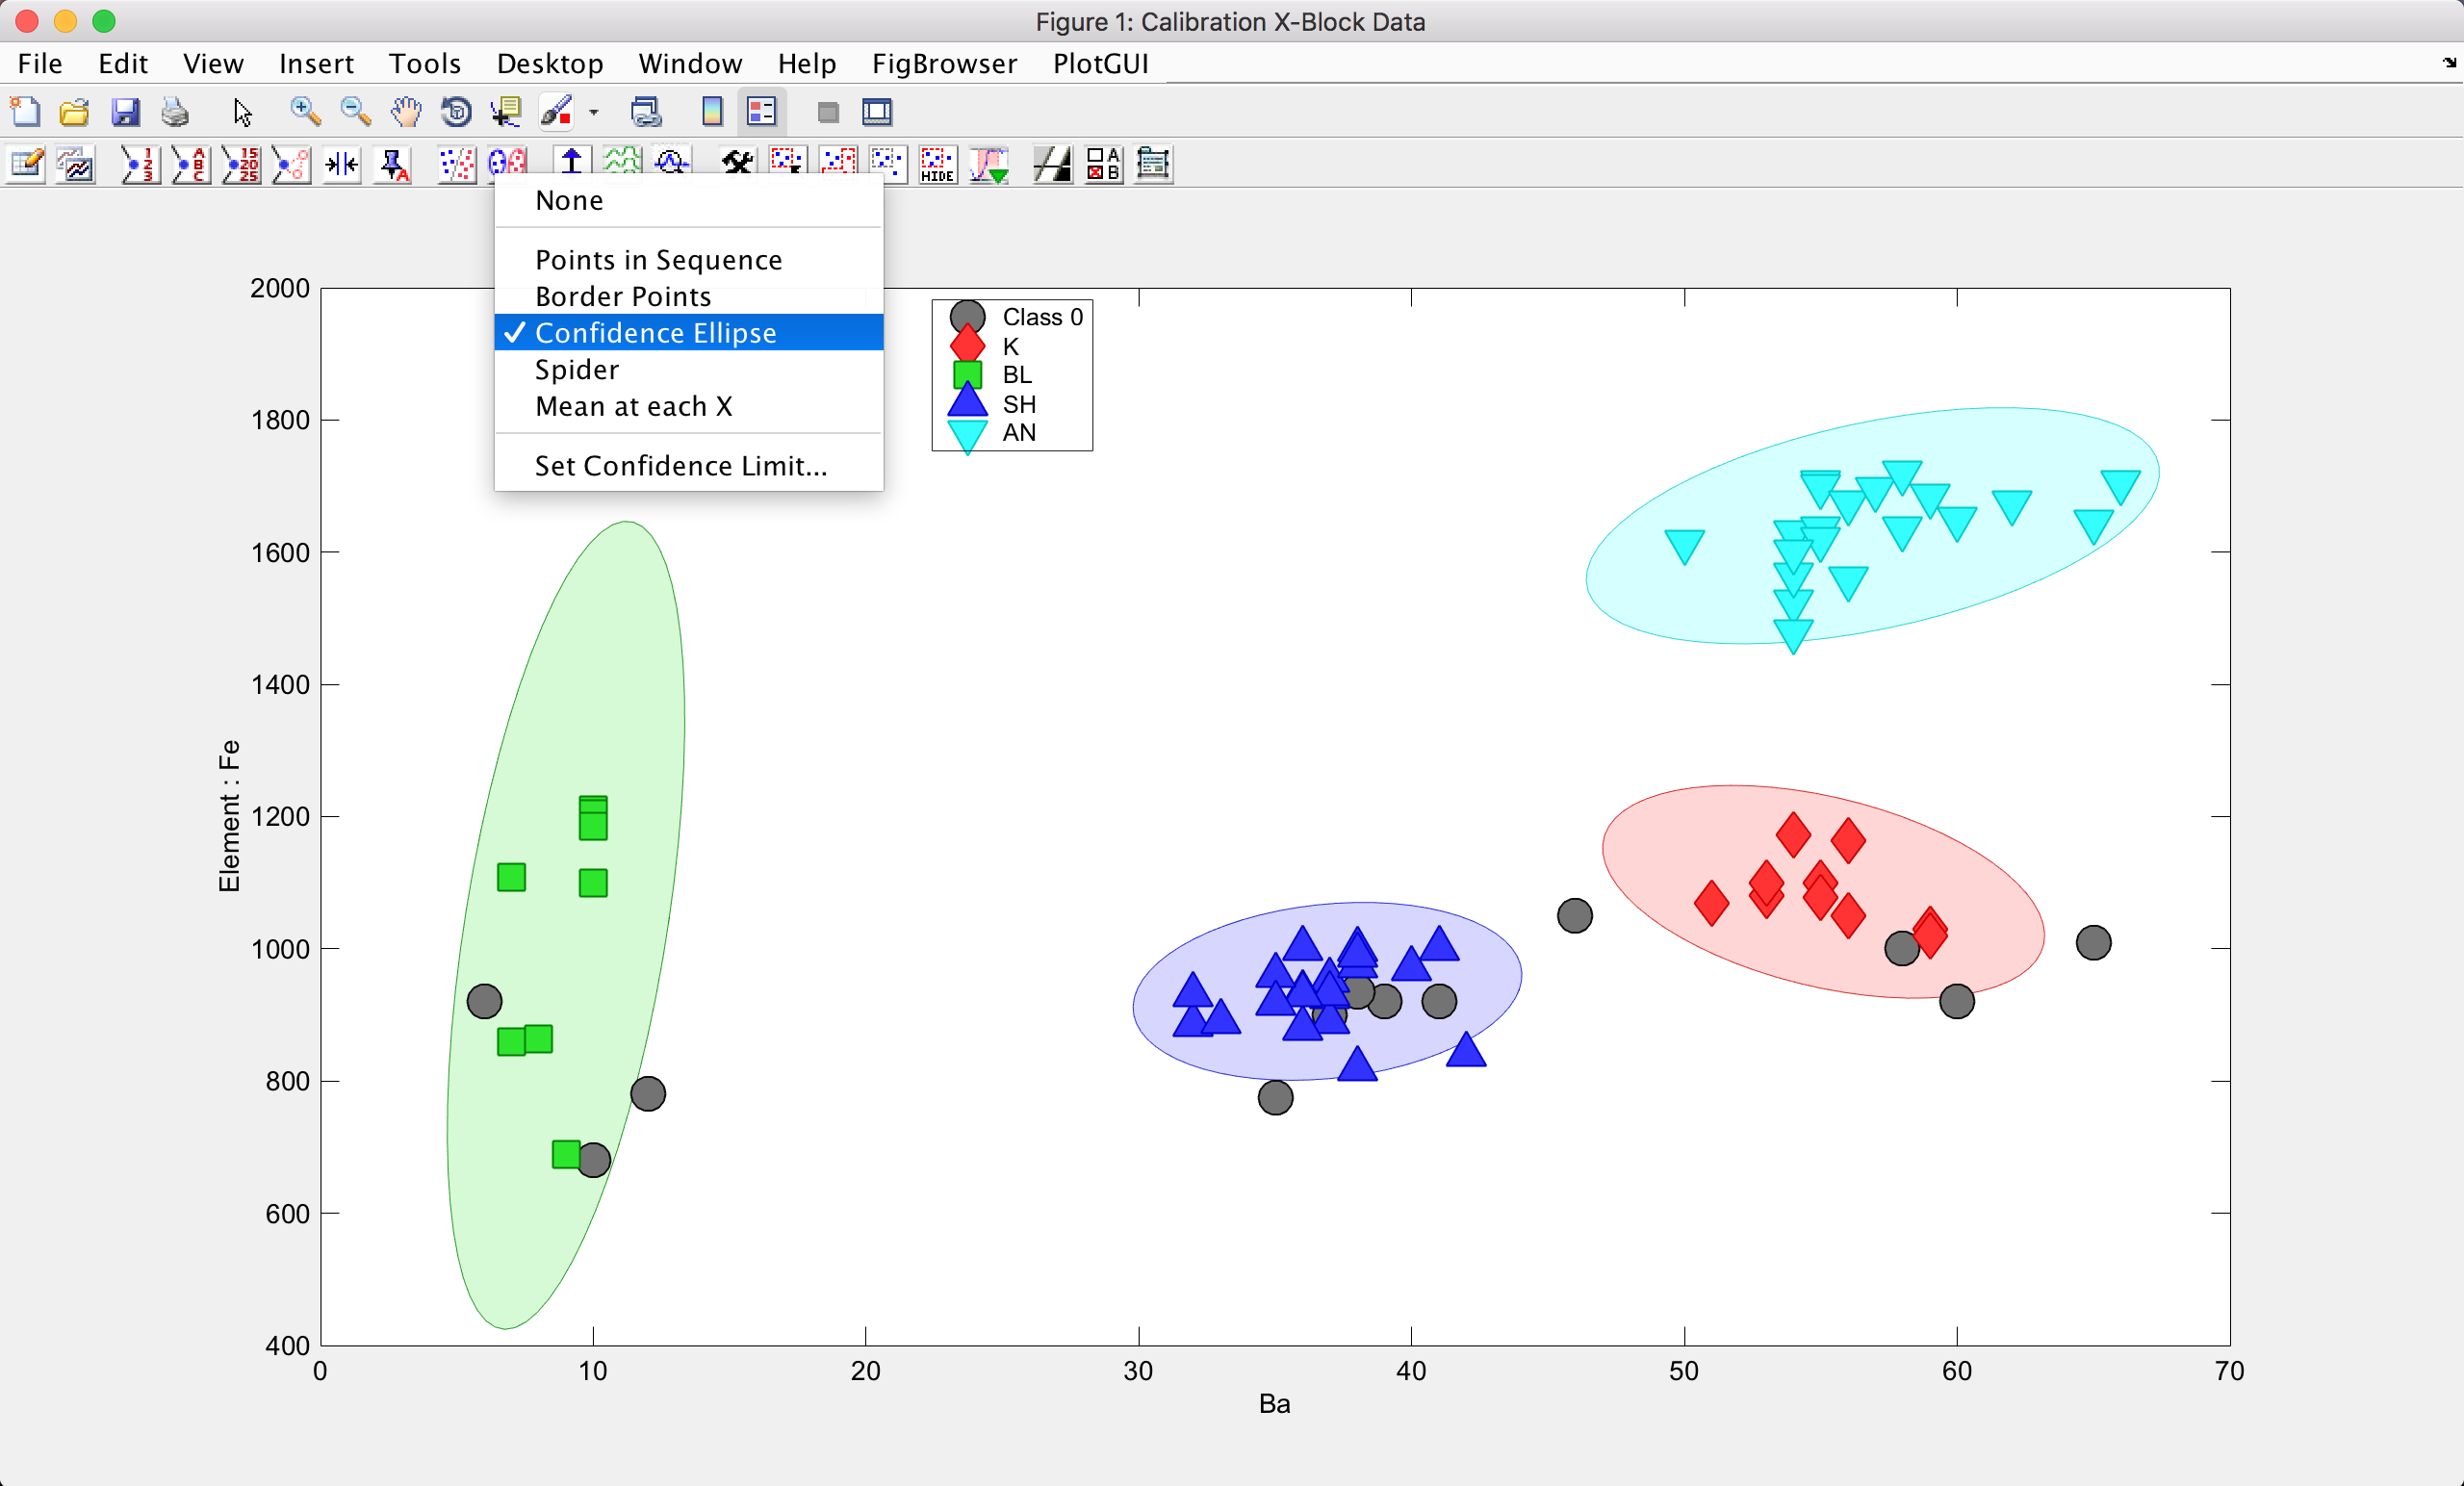The width and height of the screenshot is (2464, 1486).
Task: Expand the Brush tool color dropdown arrow
Action: click(594, 113)
